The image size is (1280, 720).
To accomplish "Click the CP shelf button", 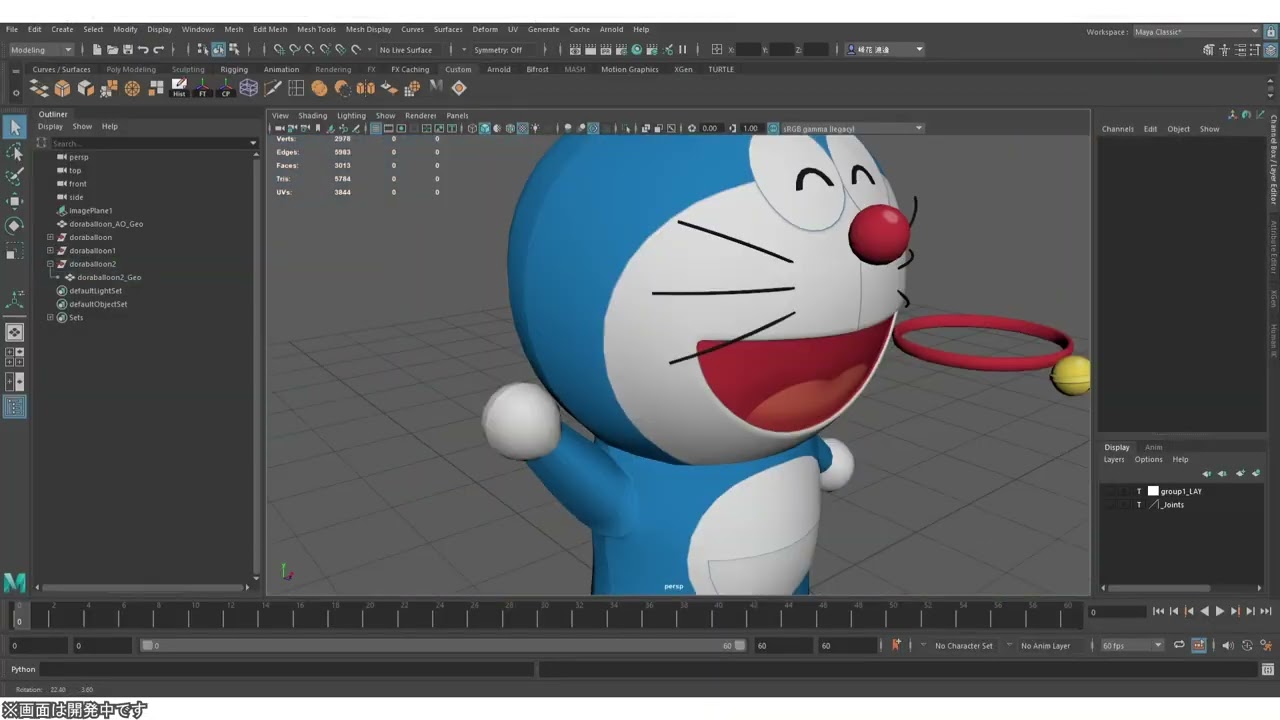I will click(226, 88).
